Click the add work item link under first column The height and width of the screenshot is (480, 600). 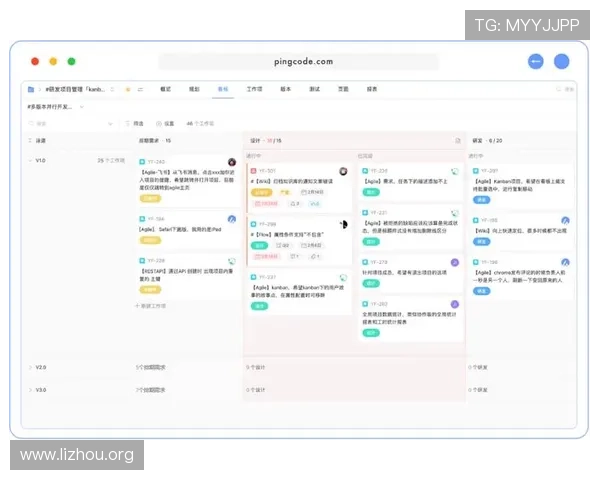(150, 306)
